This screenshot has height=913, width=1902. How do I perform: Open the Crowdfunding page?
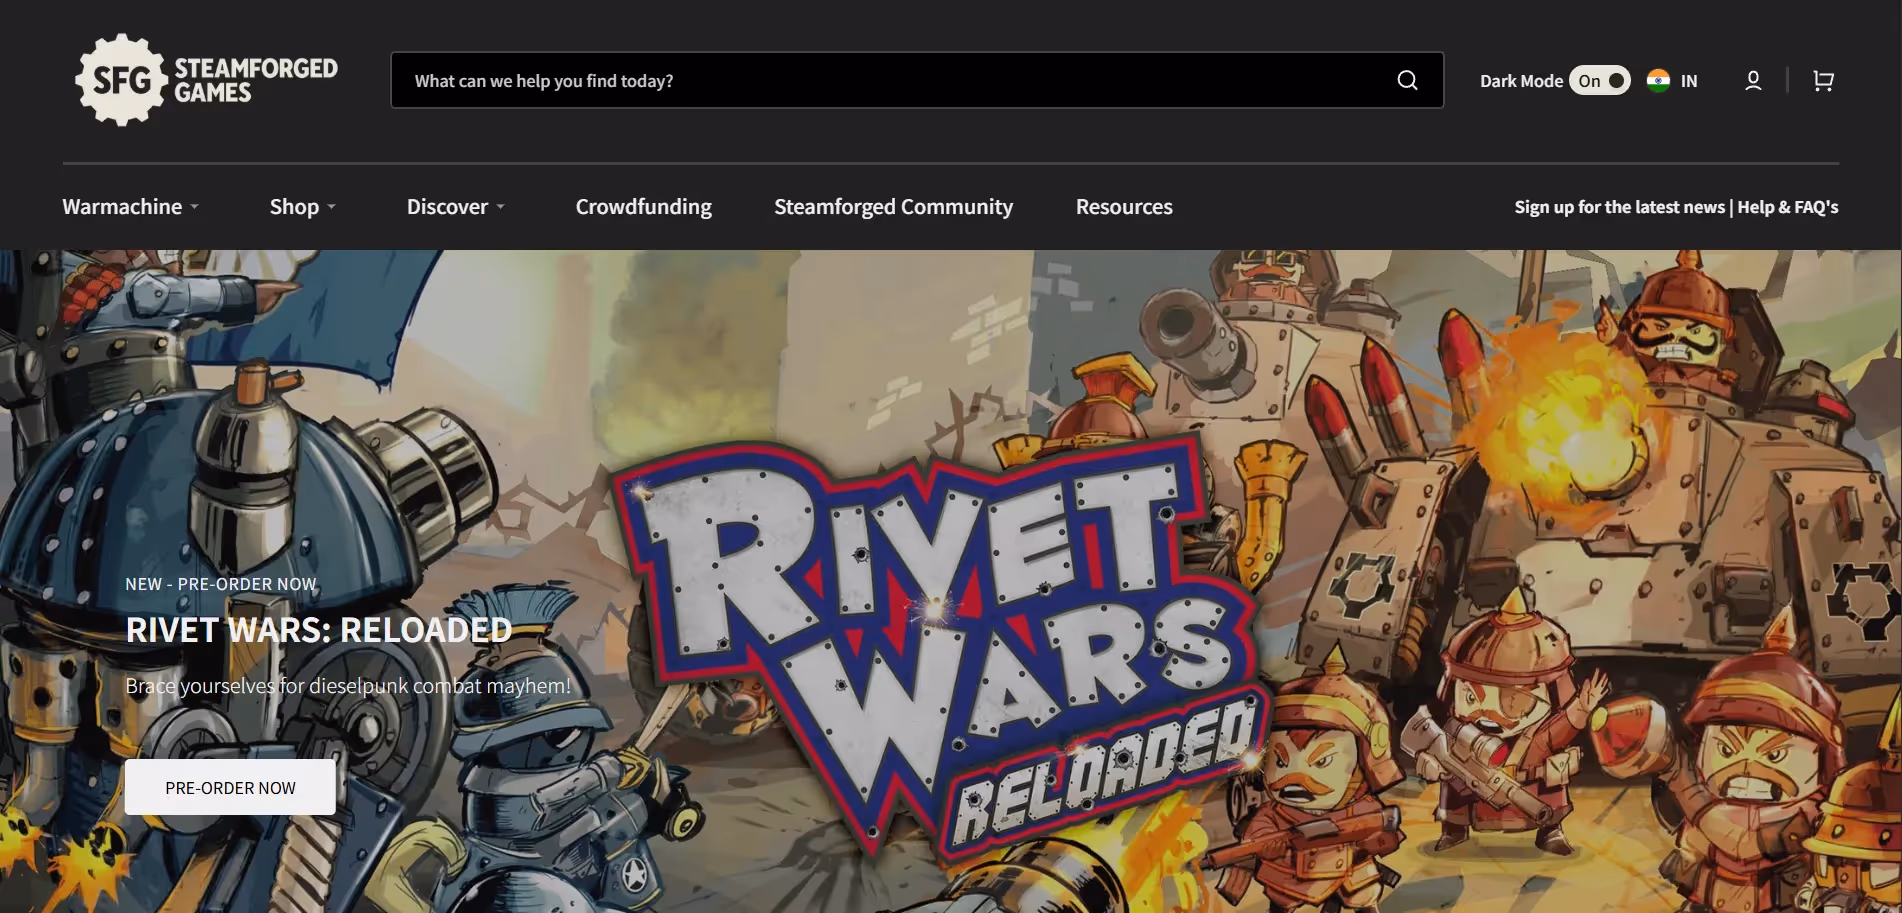click(x=644, y=207)
